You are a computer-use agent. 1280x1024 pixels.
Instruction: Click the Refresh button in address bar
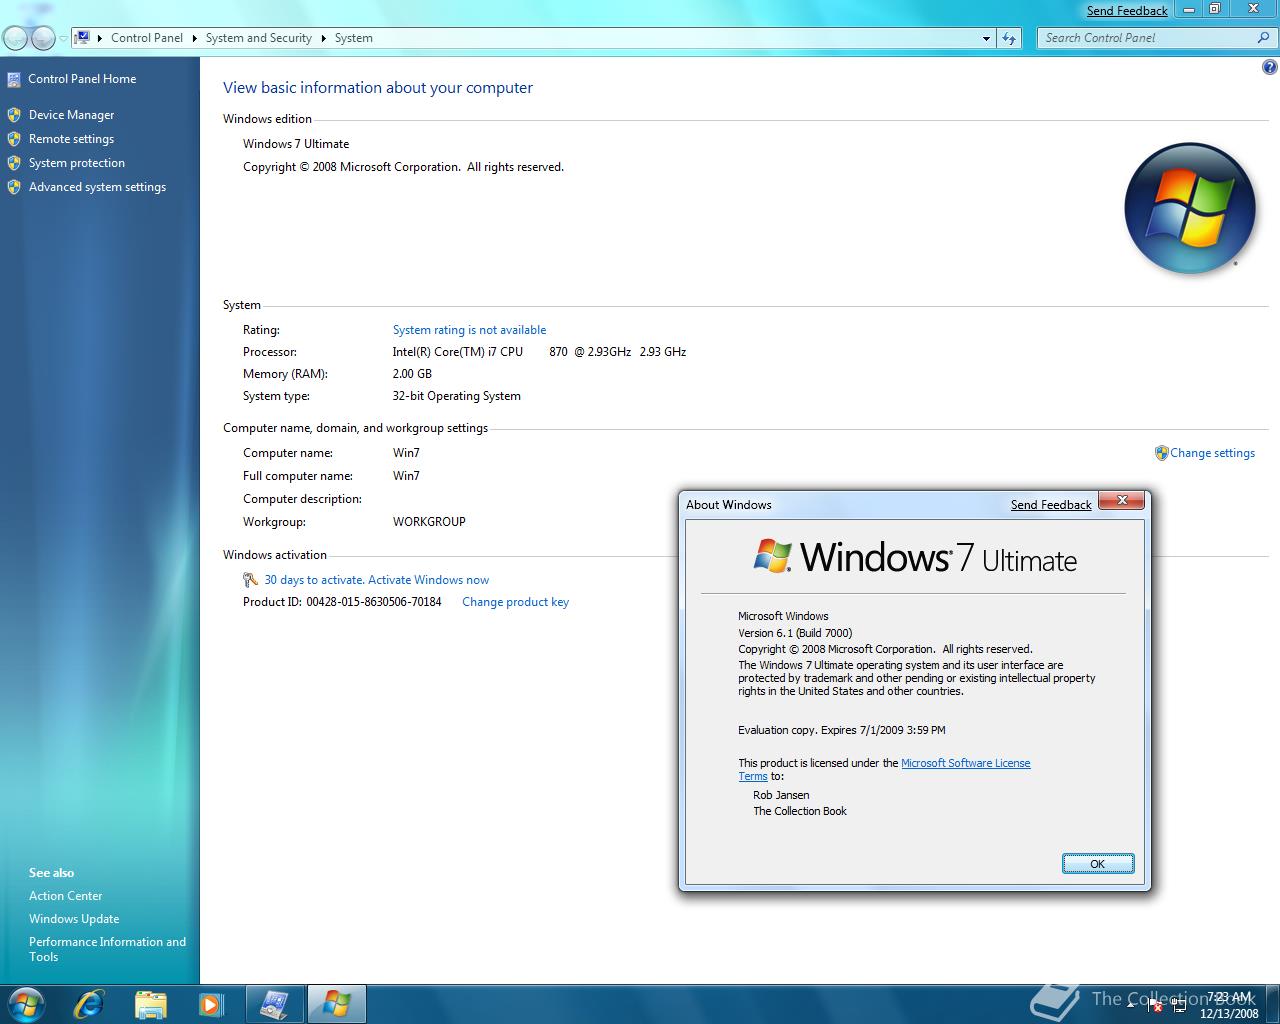(1008, 38)
